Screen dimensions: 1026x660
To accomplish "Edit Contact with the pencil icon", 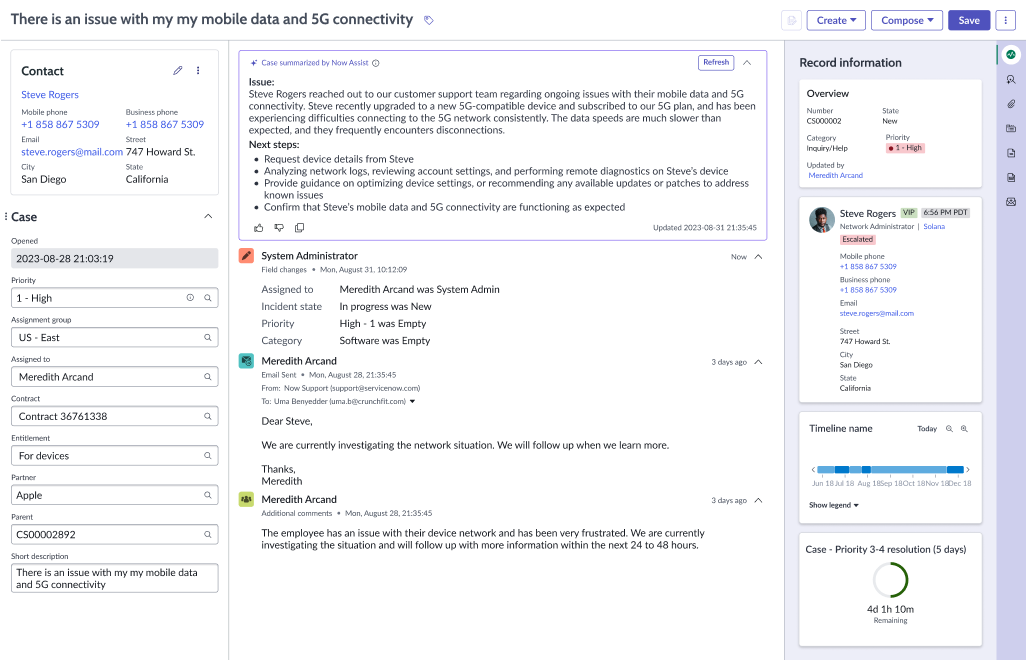I will tap(177, 71).
